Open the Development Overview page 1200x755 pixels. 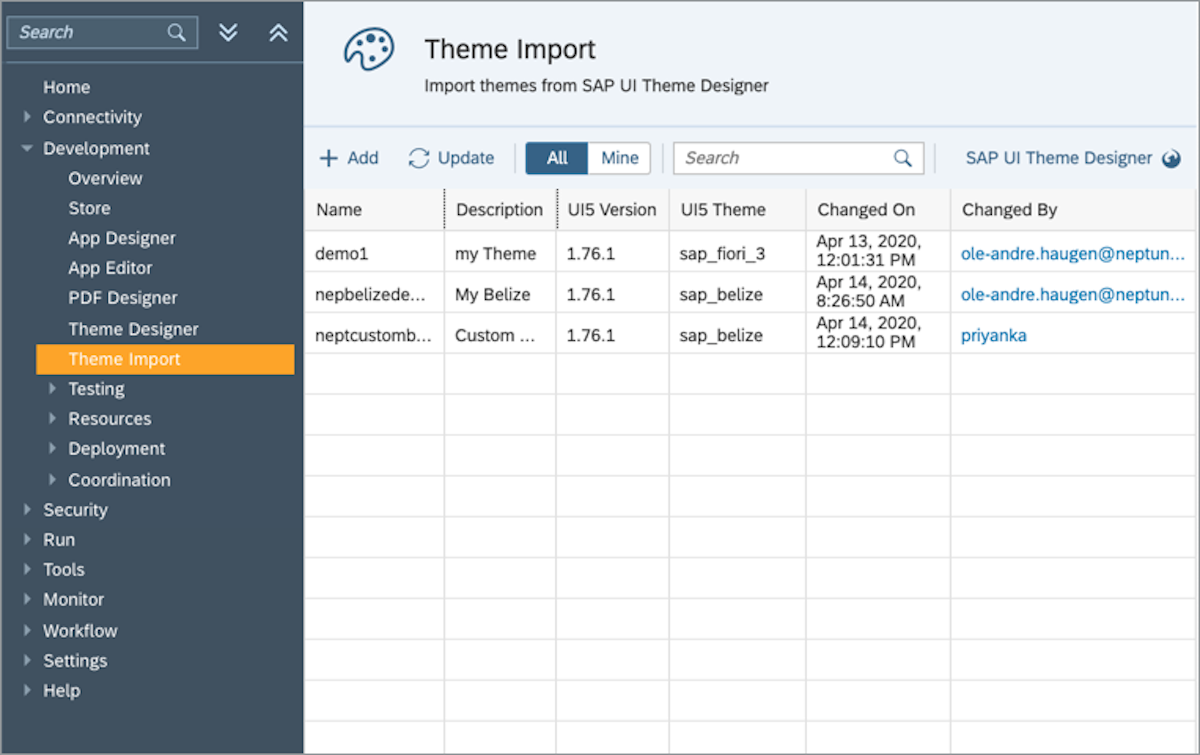(105, 178)
